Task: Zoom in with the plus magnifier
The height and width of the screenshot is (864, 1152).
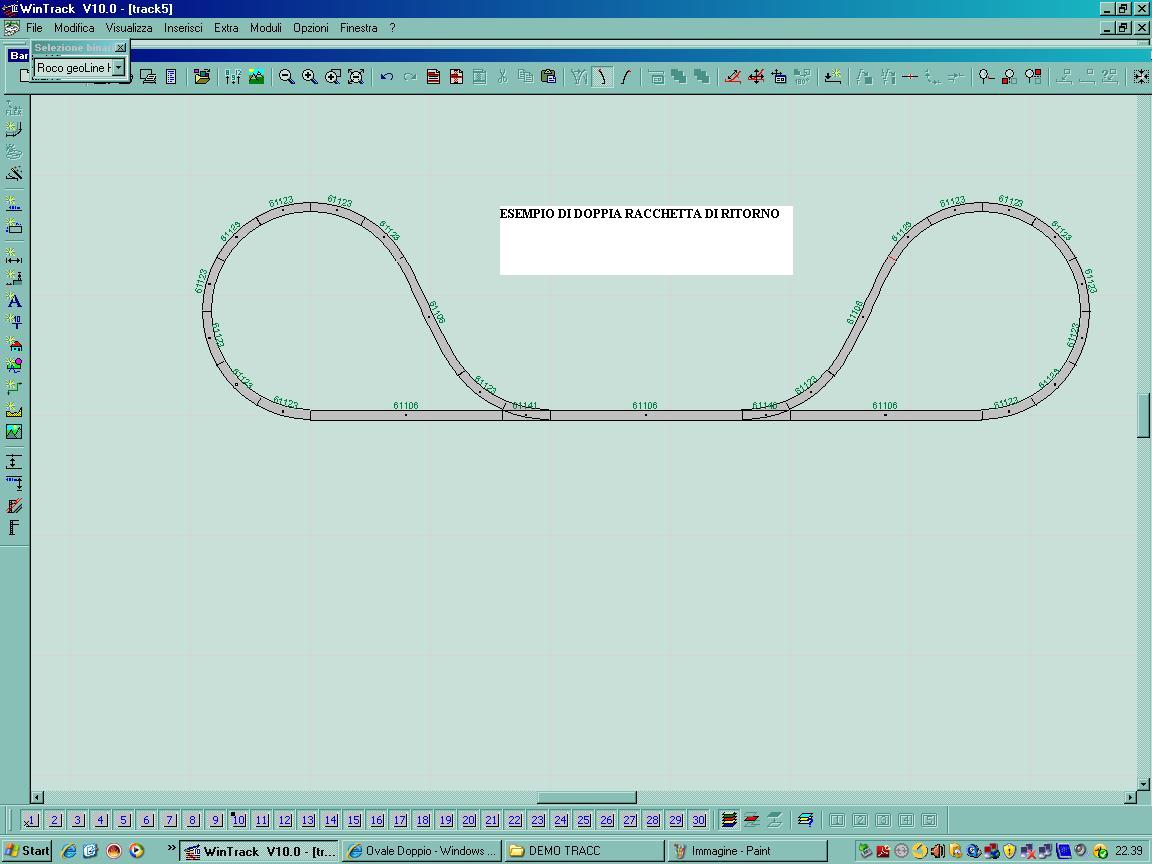Action: (x=310, y=76)
